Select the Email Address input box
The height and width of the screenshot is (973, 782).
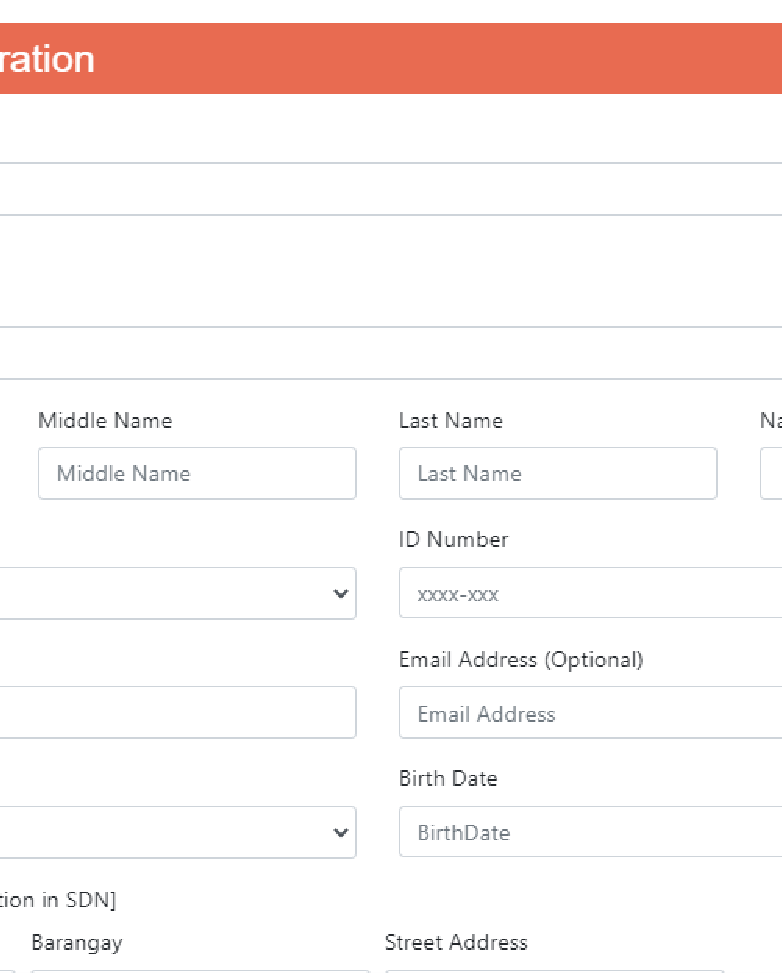[590, 713]
